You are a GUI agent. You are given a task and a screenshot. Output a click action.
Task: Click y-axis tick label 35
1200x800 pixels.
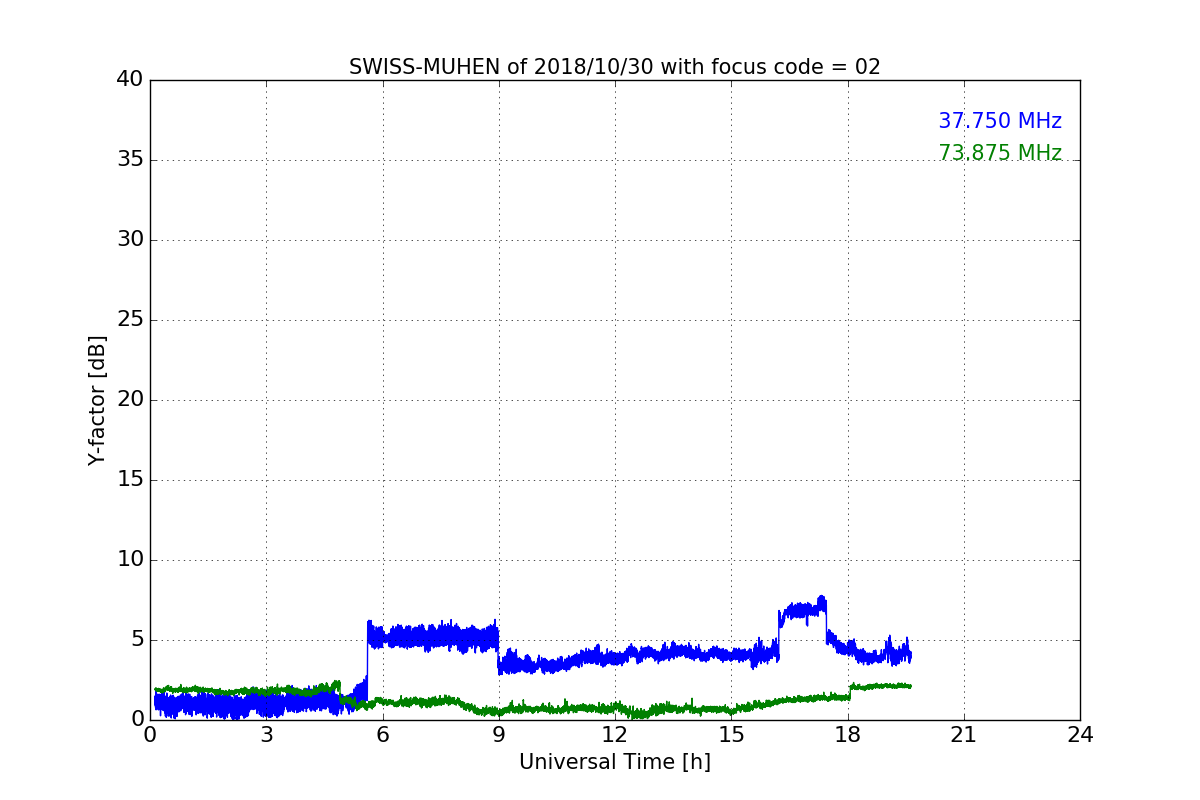(x=130, y=160)
